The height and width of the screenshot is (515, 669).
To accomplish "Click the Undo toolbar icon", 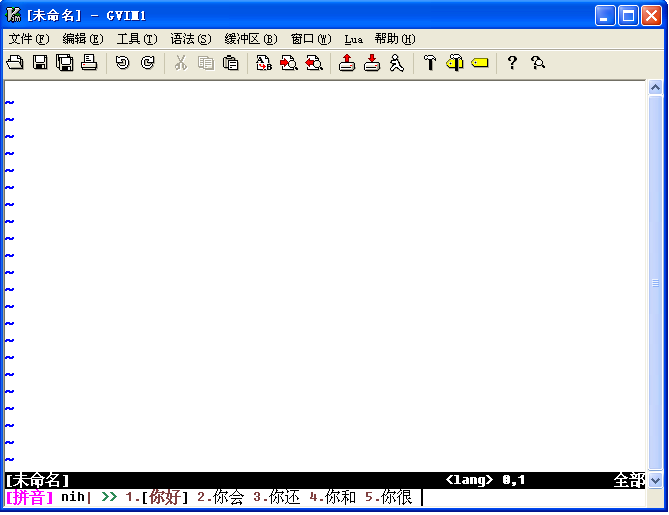I will pyautogui.click(x=122, y=63).
